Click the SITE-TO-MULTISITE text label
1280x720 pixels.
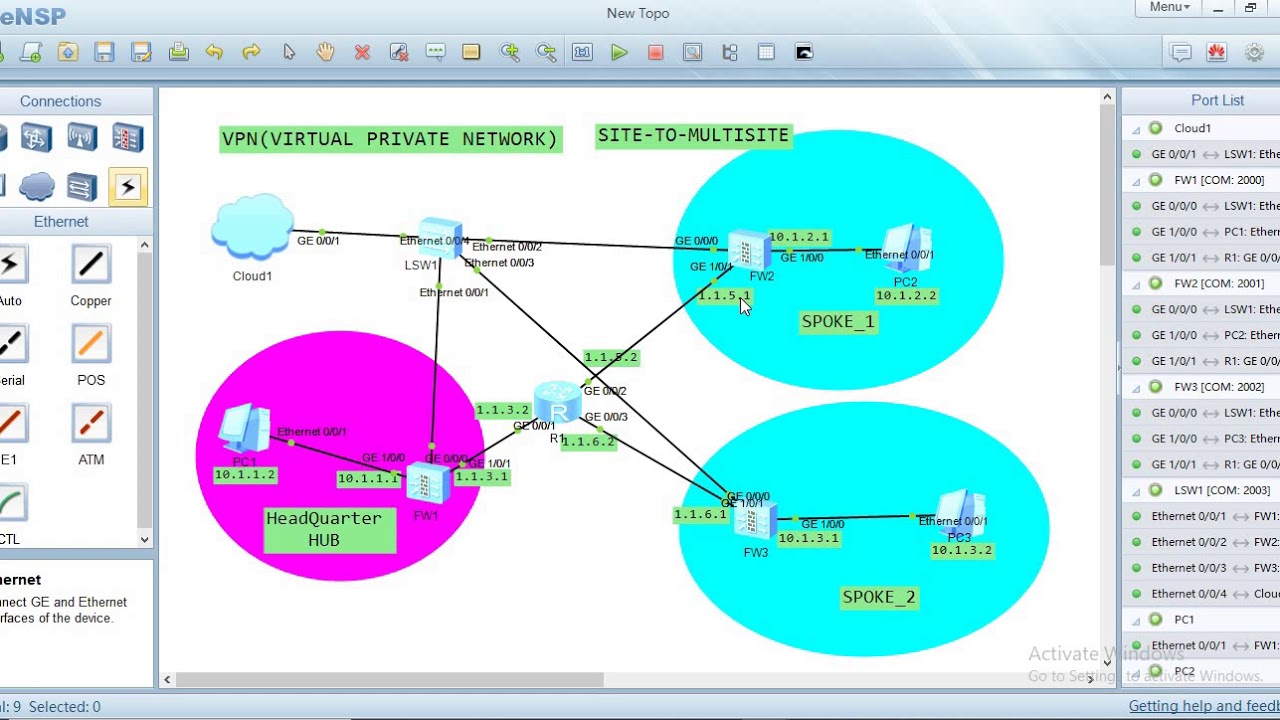(x=693, y=135)
